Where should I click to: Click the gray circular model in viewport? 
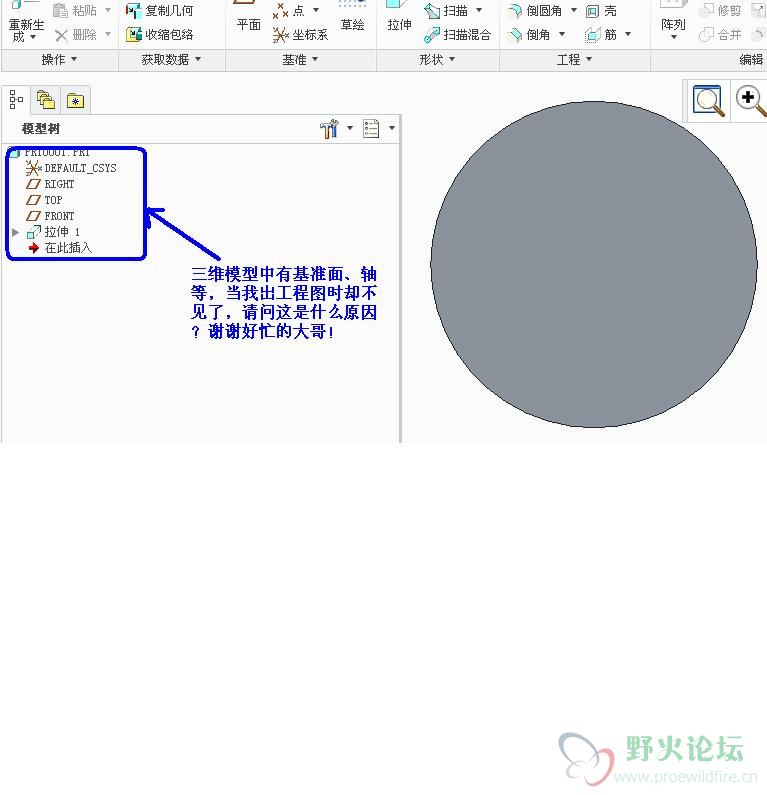pyautogui.click(x=594, y=264)
